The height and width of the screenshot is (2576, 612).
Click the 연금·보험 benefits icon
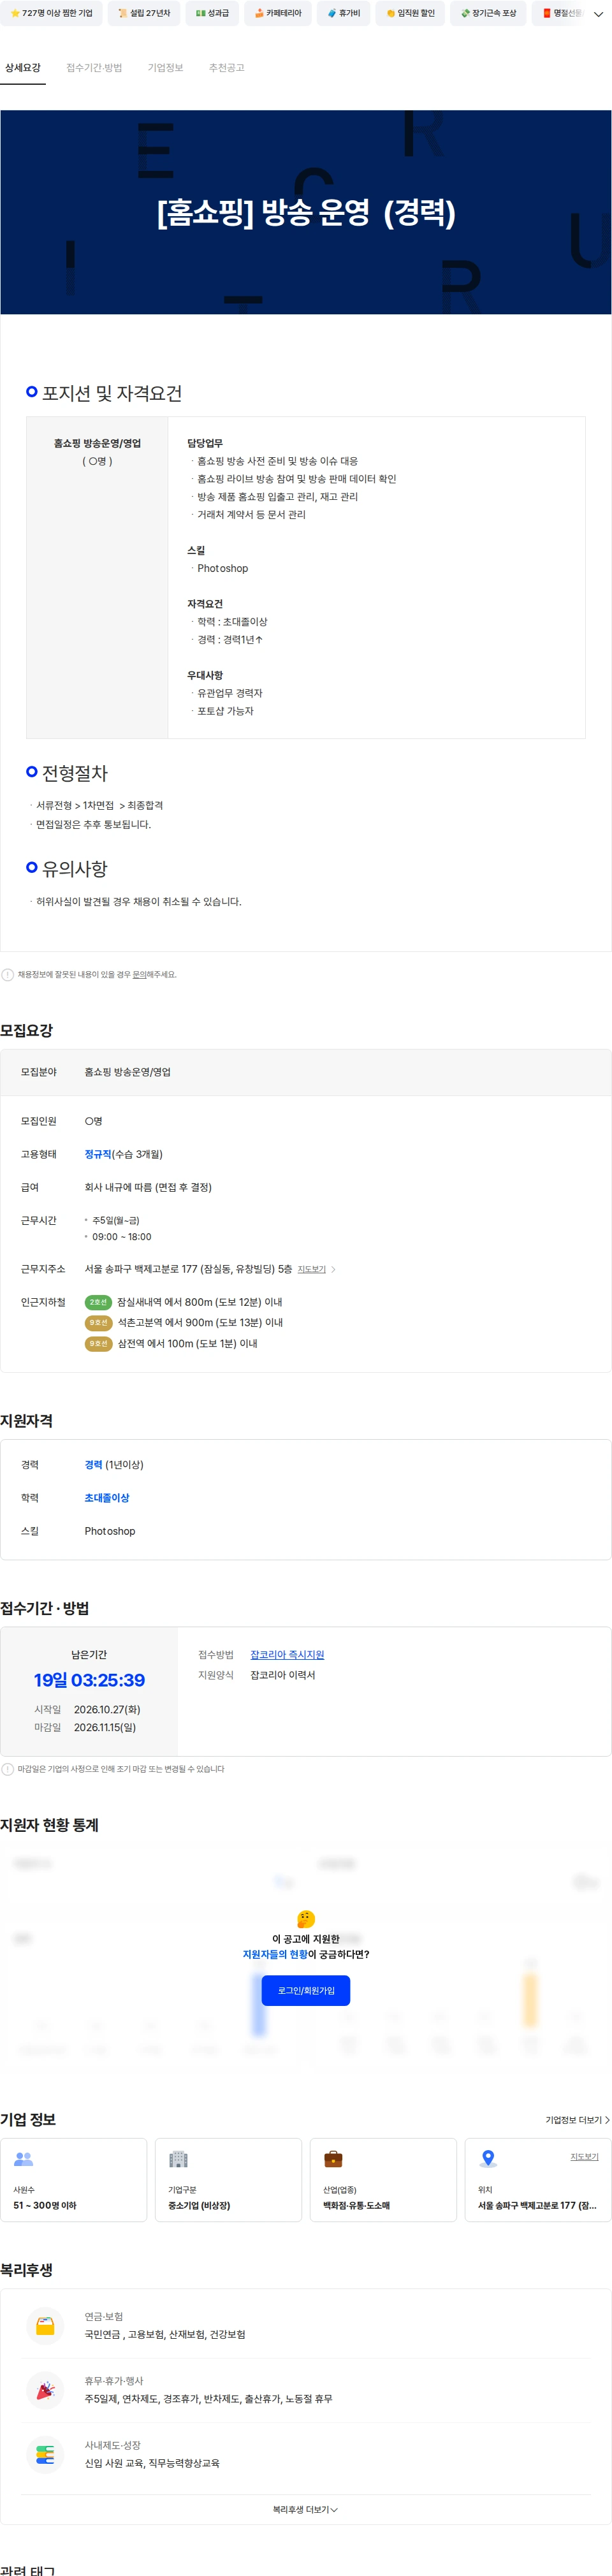point(45,2325)
